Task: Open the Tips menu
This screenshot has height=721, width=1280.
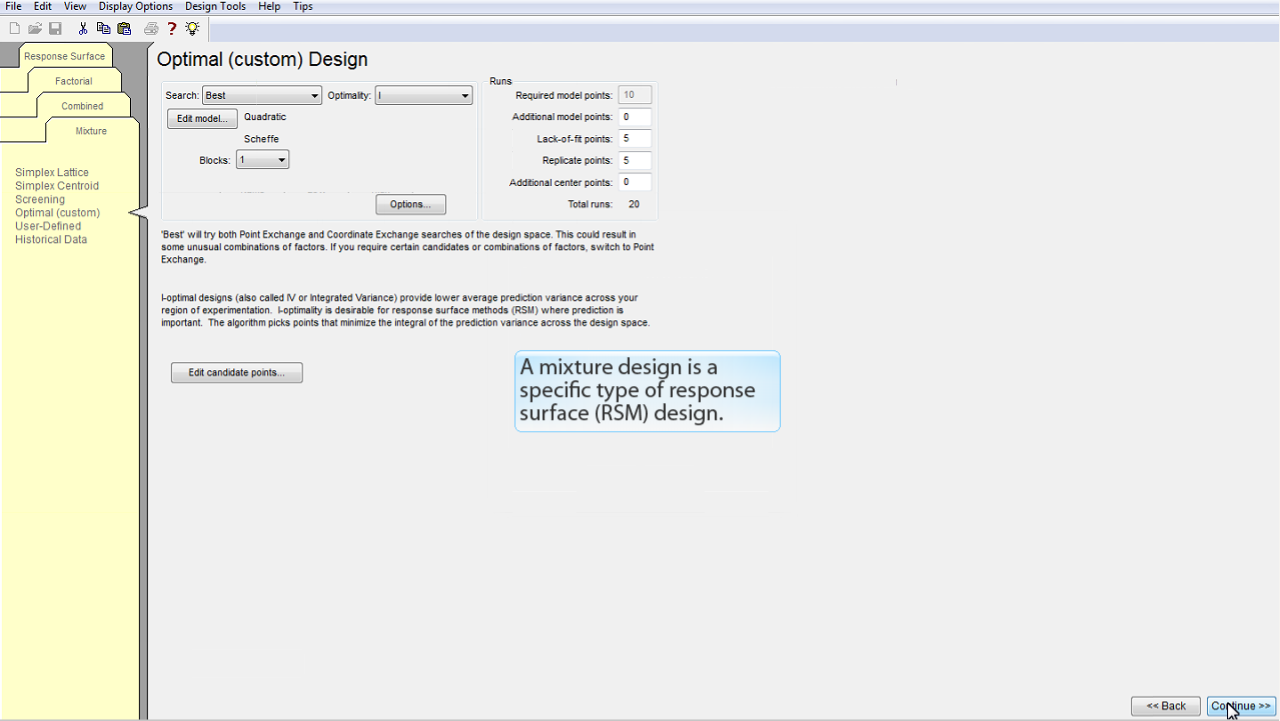Action: (x=303, y=6)
